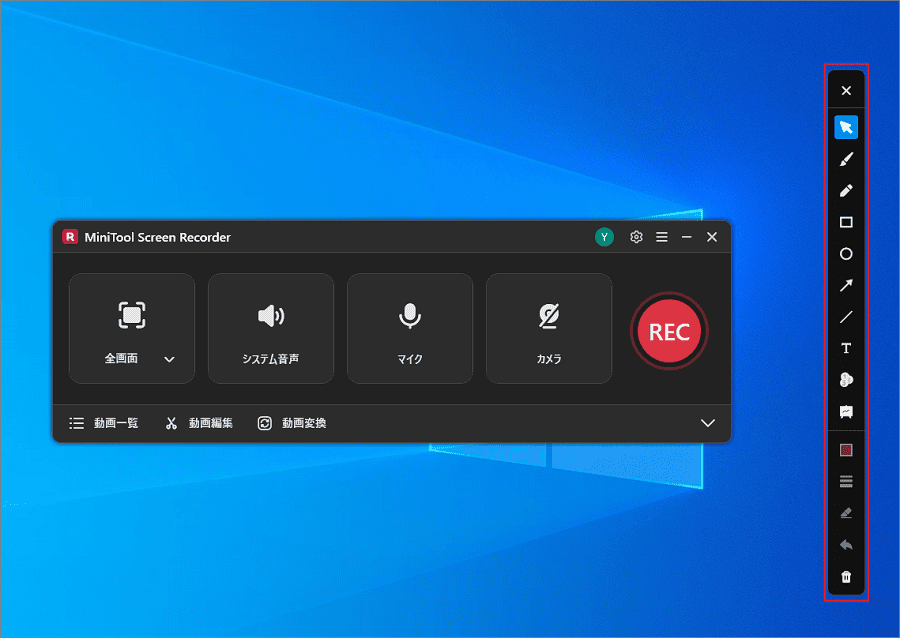The image size is (900, 638).
Task: Click the MiniTool Screen Recorder title text
Action: (157, 238)
